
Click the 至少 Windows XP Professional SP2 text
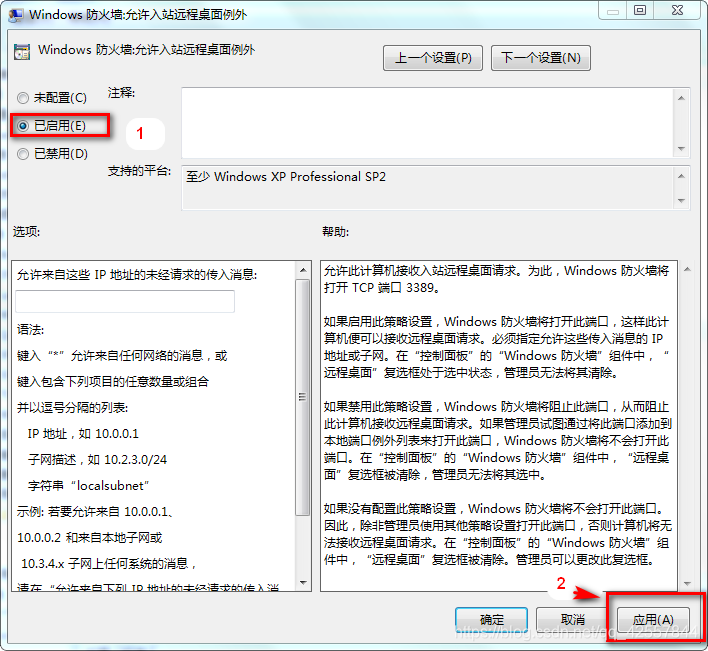coord(286,177)
